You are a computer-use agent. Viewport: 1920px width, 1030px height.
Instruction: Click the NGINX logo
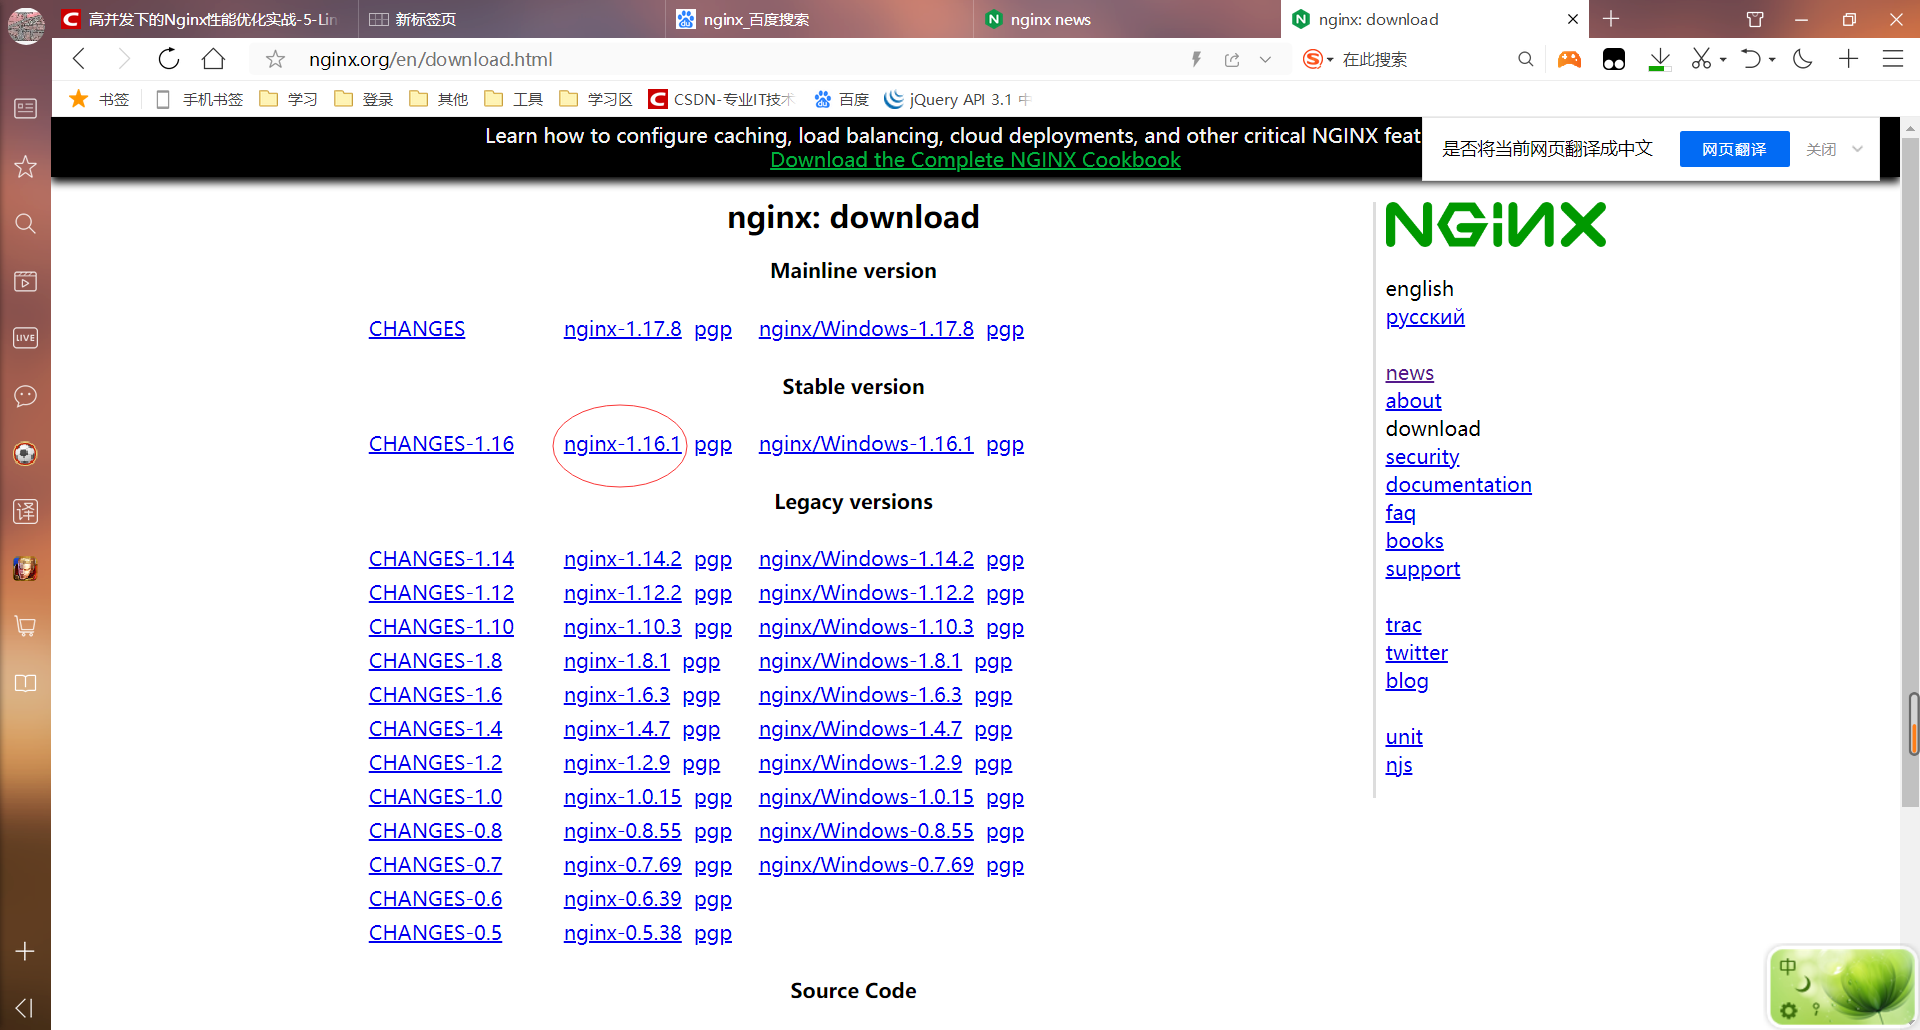1495,225
